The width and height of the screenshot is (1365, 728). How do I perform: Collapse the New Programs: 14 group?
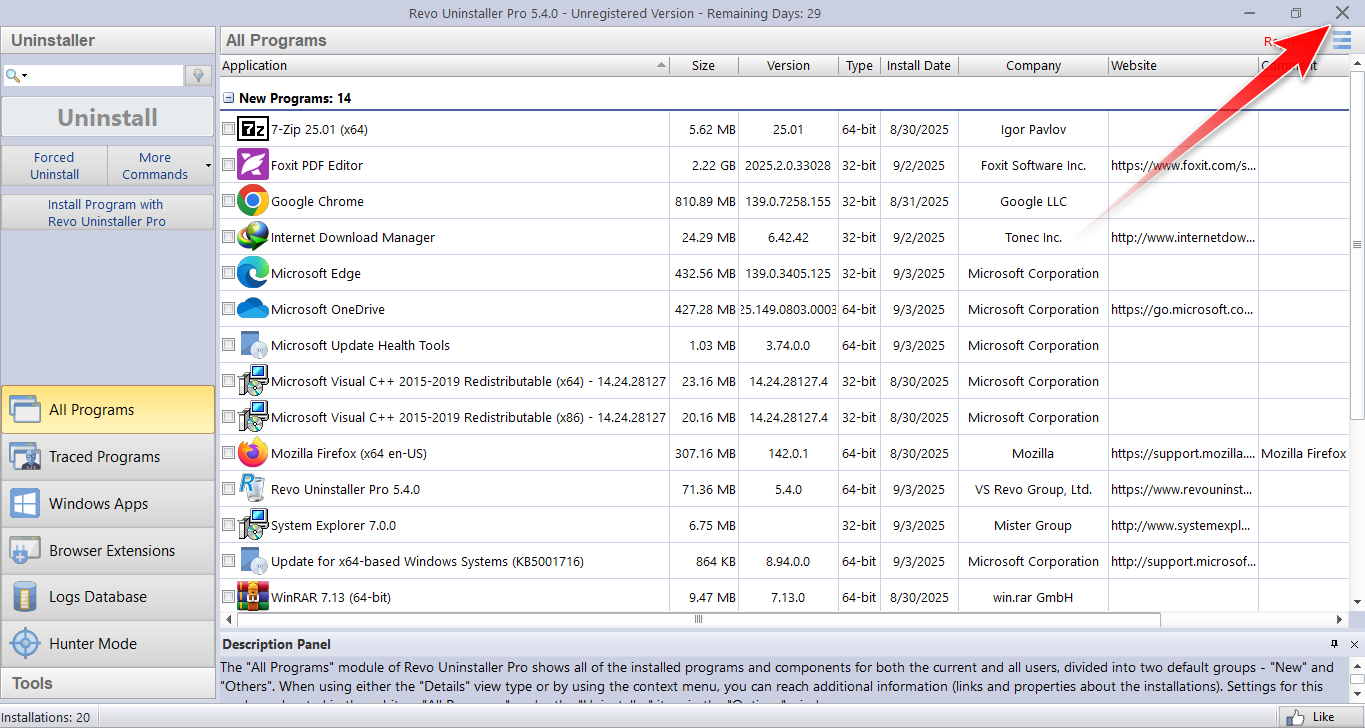pyautogui.click(x=229, y=98)
